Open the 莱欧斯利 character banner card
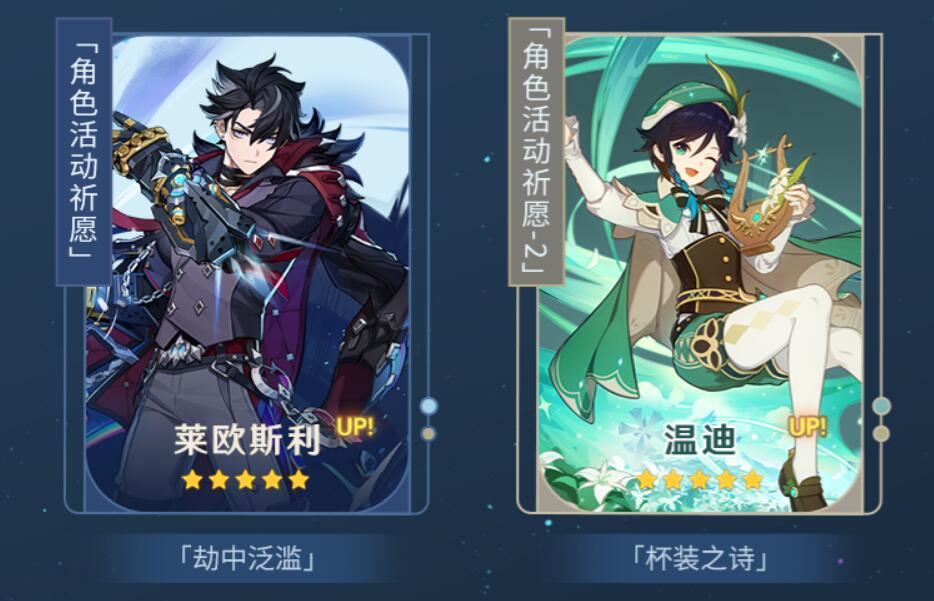Image resolution: width=934 pixels, height=601 pixels. point(247,274)
